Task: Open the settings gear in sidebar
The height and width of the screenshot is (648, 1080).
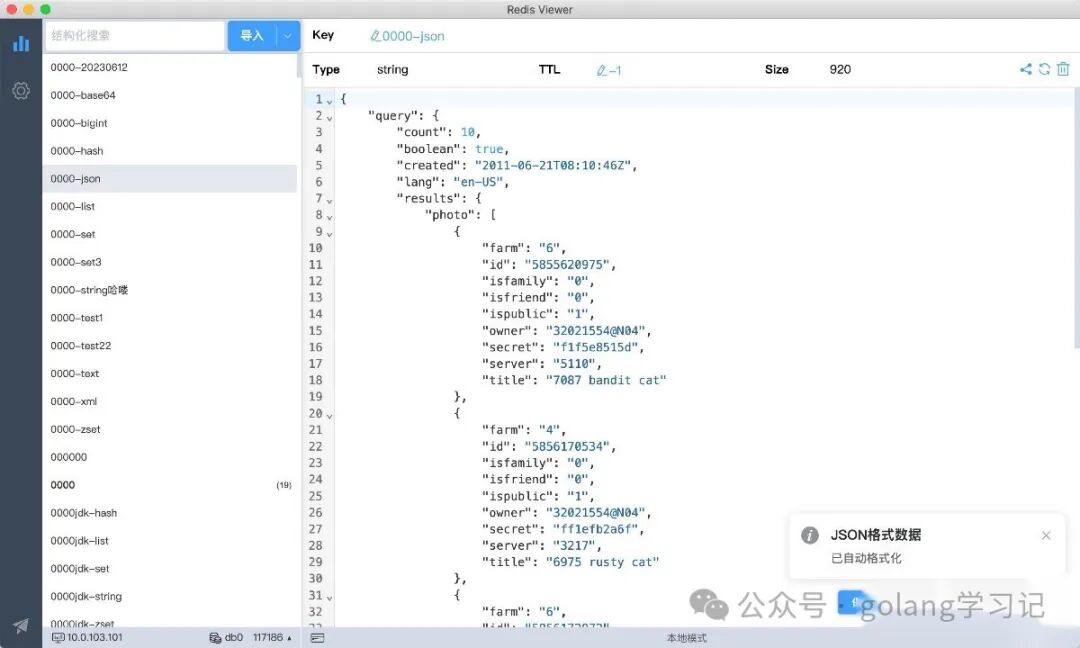Action: tap(21, 90)
